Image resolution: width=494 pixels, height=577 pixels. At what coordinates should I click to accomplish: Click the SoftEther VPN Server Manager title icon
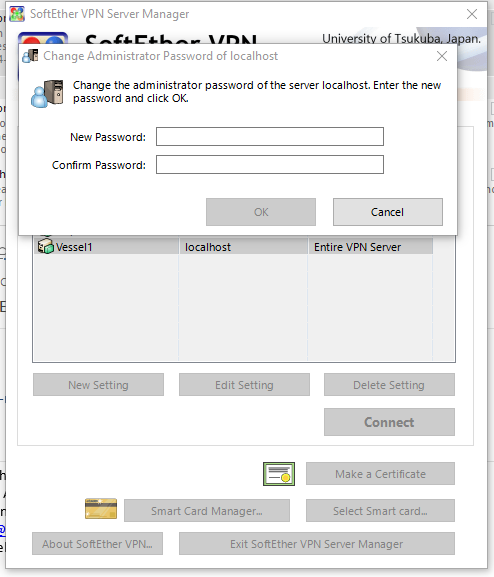click(x=17, y=14)
